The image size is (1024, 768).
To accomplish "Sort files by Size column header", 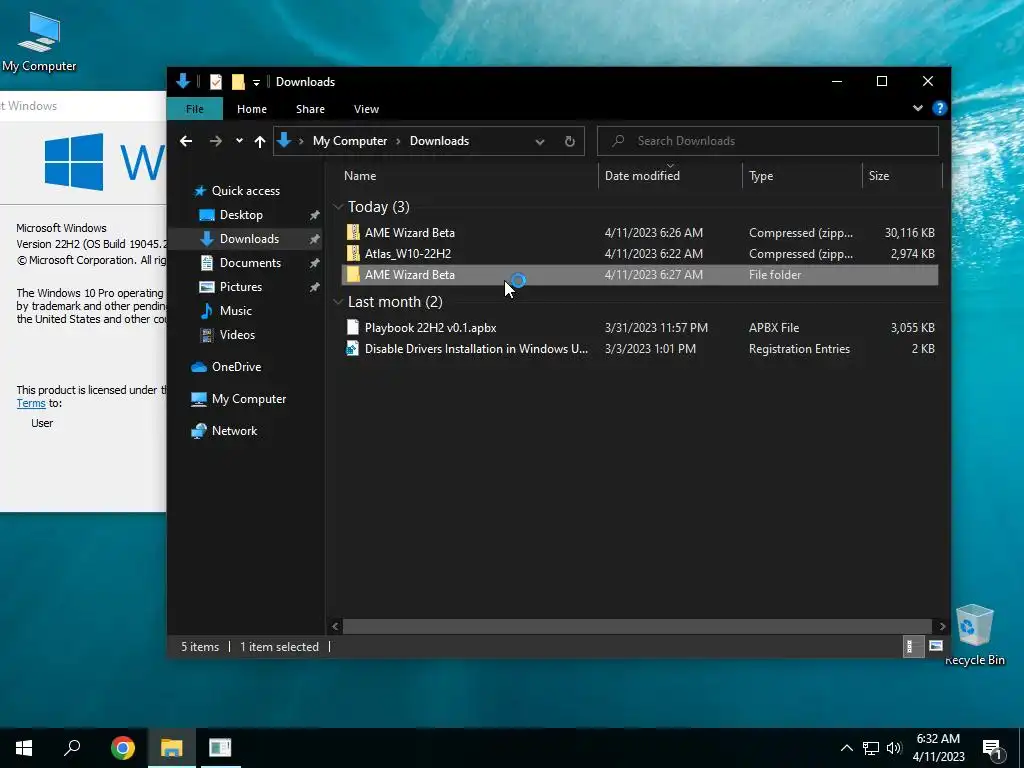I will pos(878,176).
